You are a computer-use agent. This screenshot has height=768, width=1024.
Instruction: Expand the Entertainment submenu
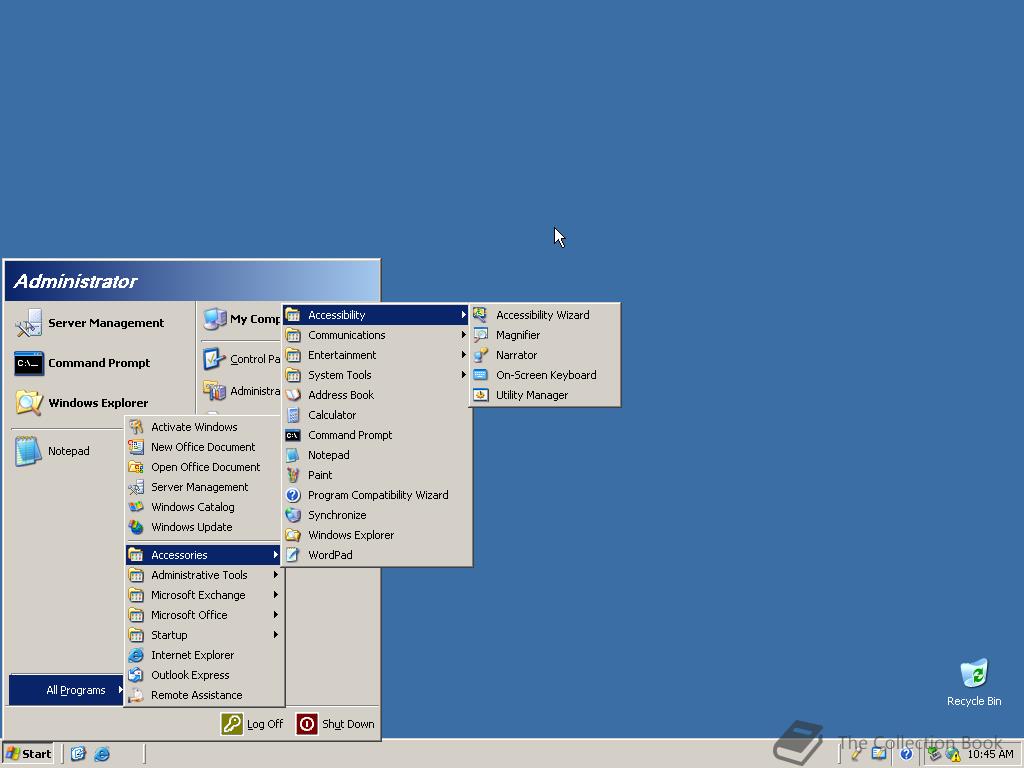(377, 355)
